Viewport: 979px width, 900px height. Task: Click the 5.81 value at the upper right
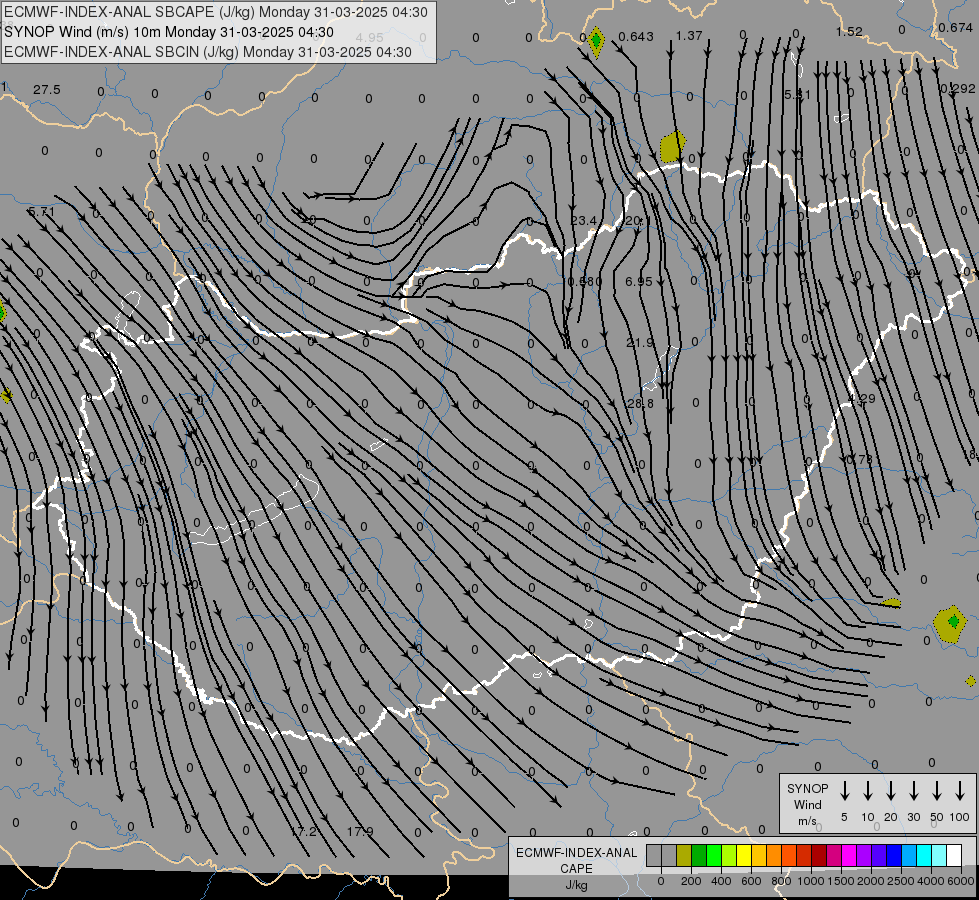tap(797, 94)
